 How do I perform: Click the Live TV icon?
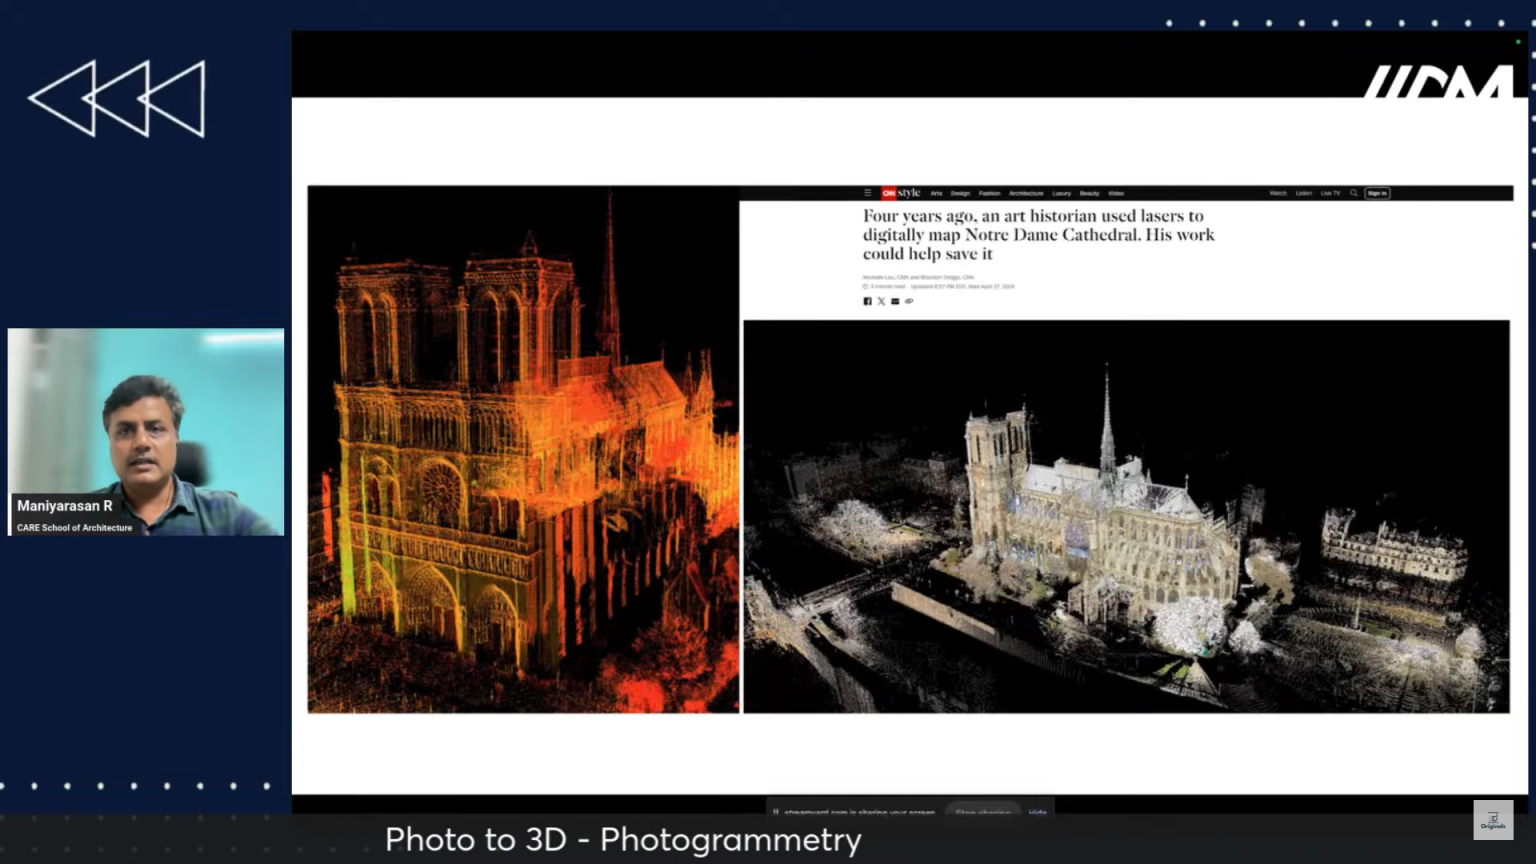coord(1331,193)
